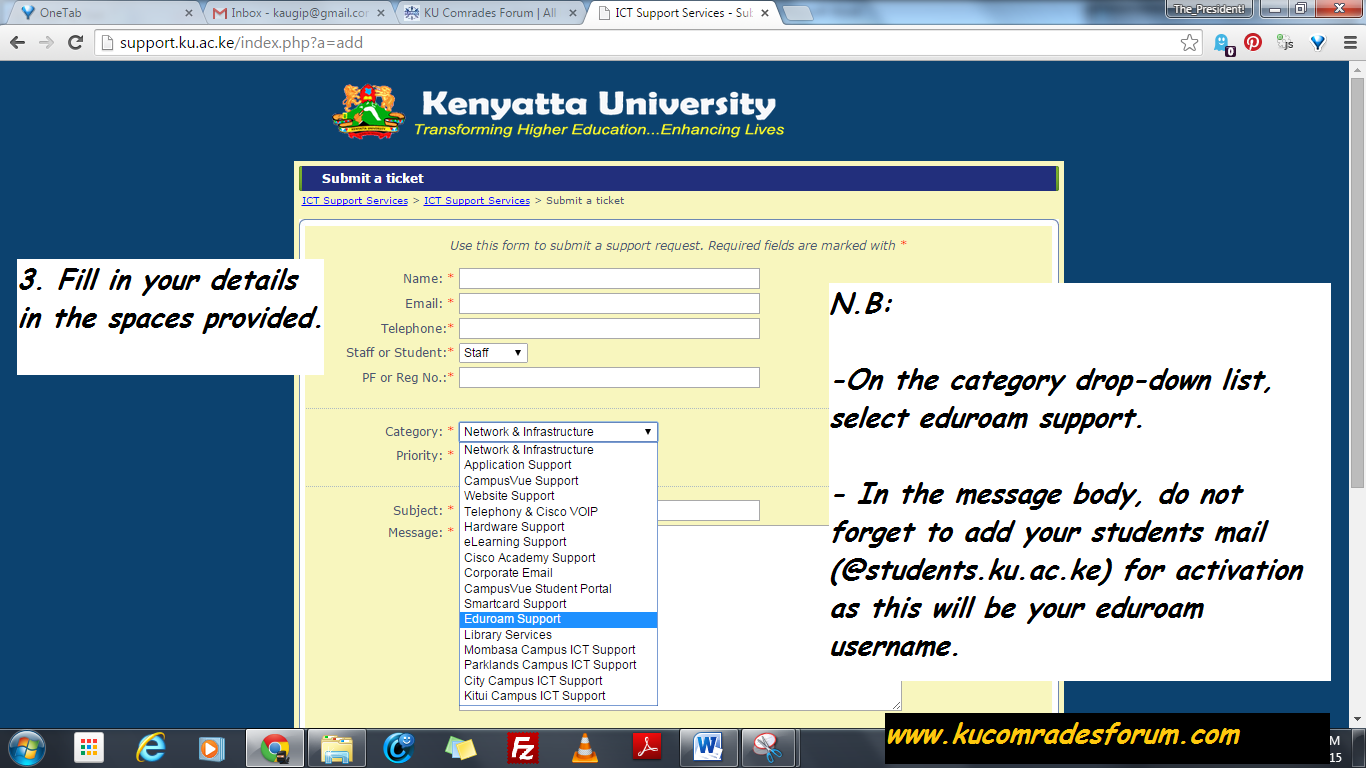Pick Website Support from category list
1366x768 pixels.
click(558, 496)
